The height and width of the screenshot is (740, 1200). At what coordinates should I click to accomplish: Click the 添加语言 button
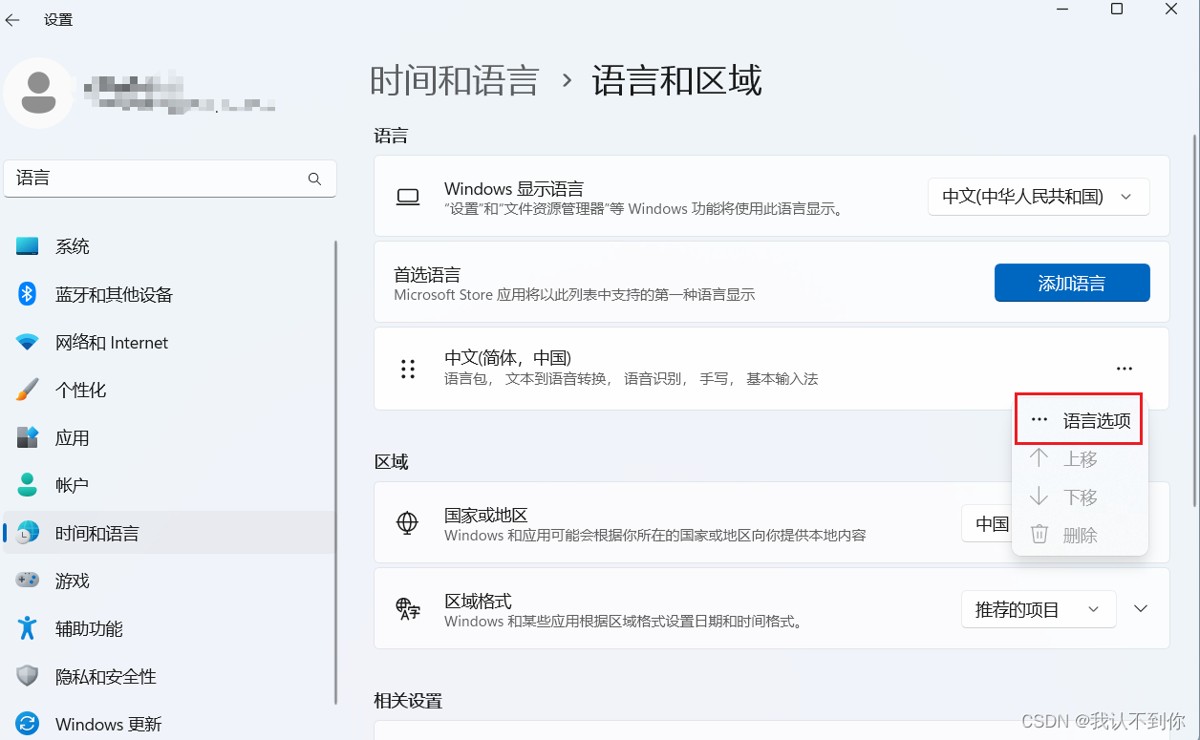tap(1072, 283)
